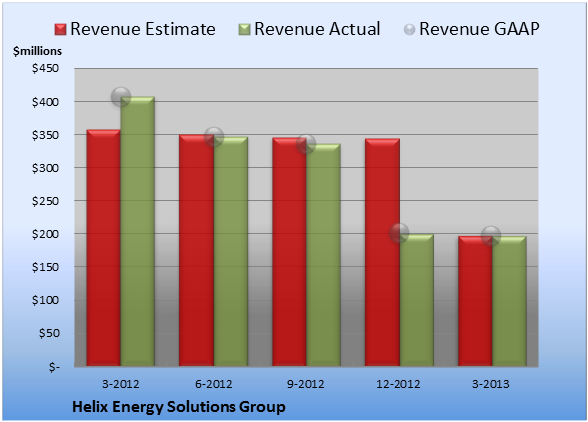Select the green 3-2013 actual bar

point(509,301)
